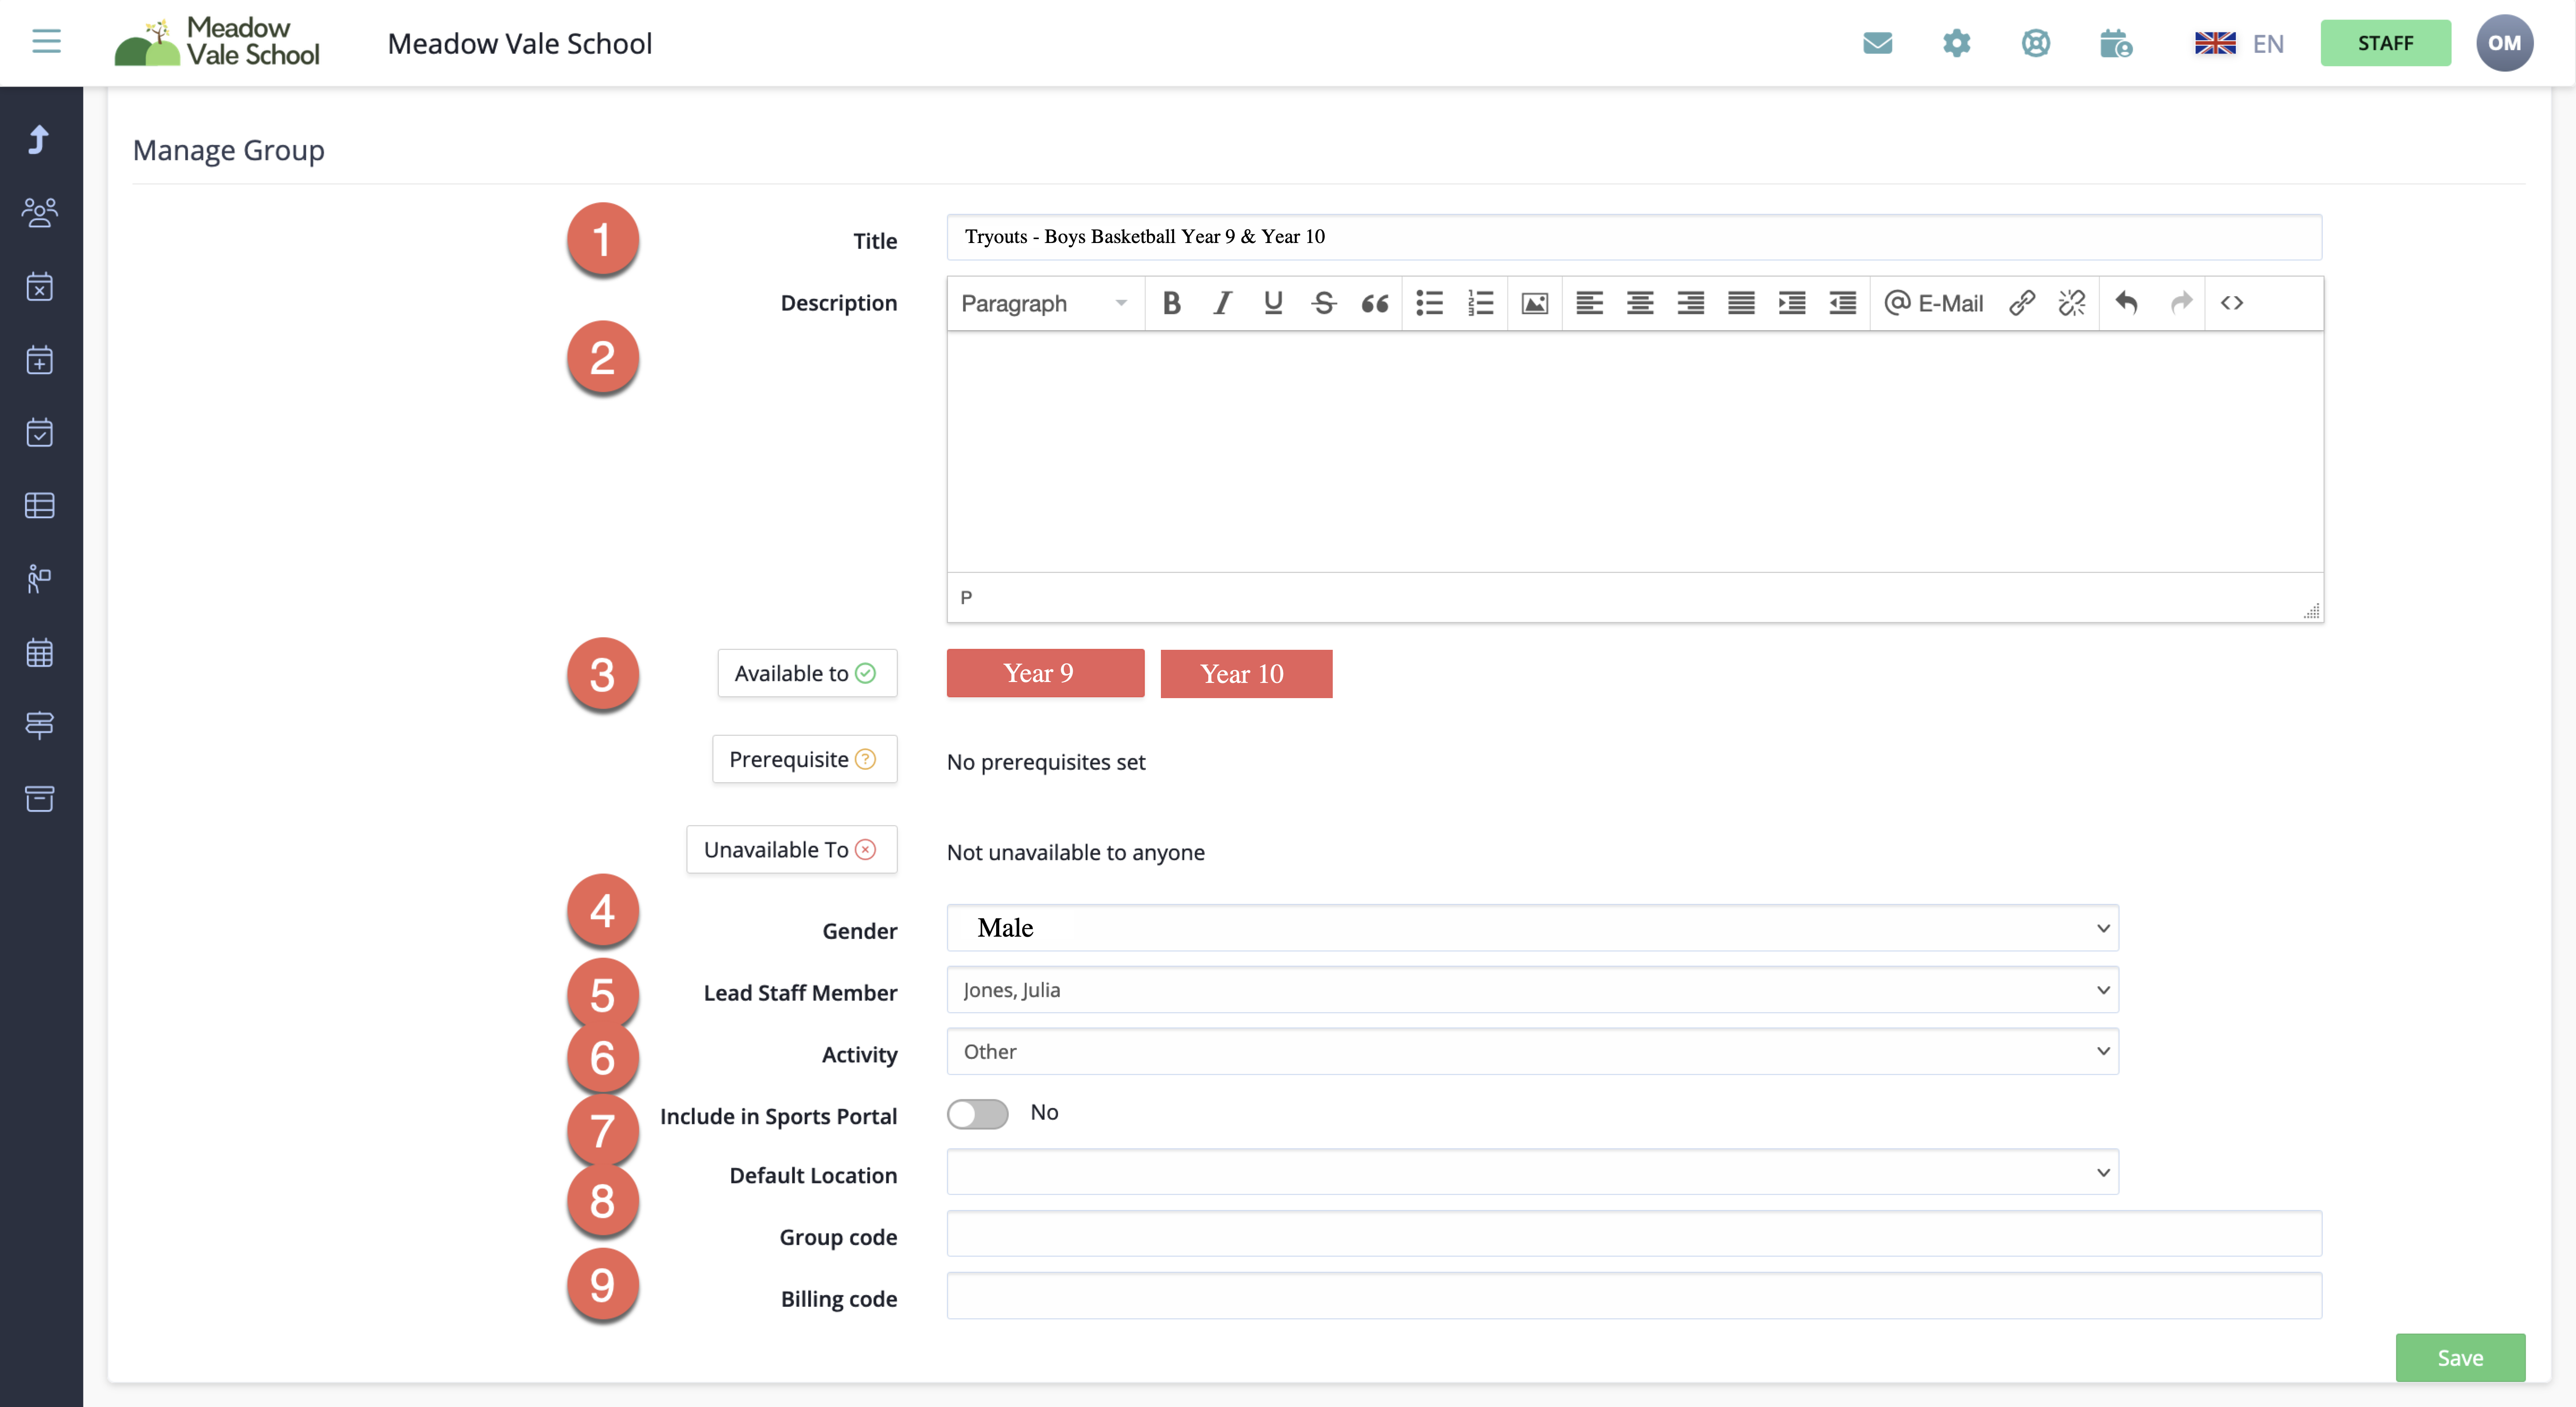Click the Prerequisite button
Screen dimensions: 2576x1407
click(804, 759)
